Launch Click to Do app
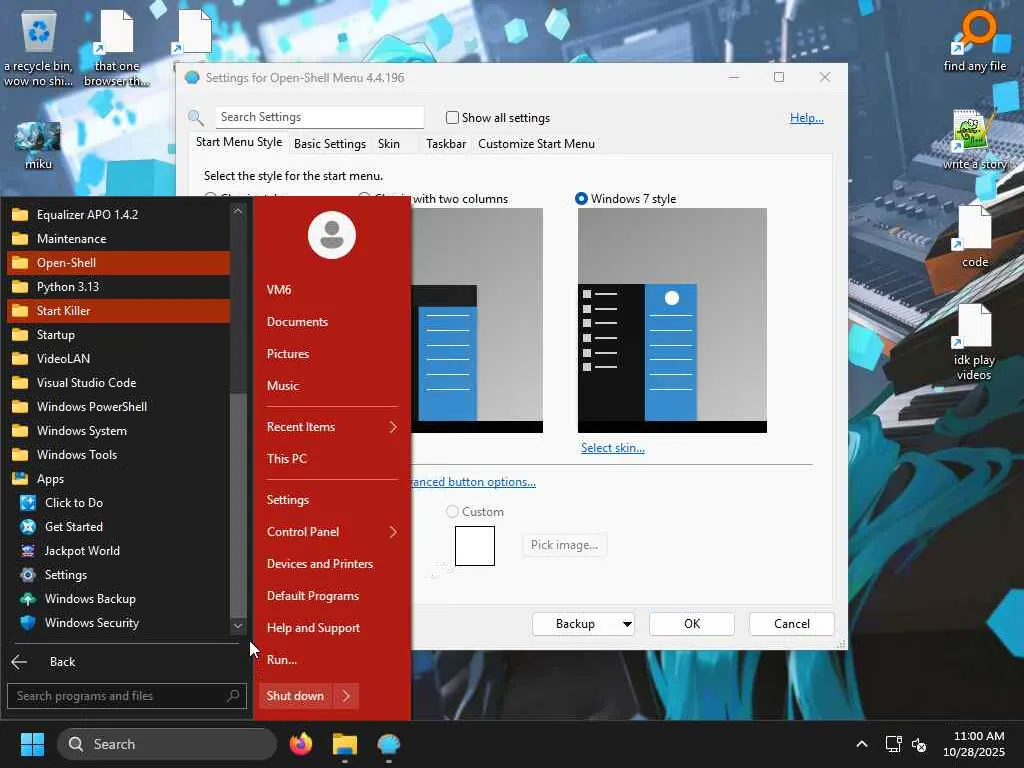The image size is (1024, 768). click(118, 503)
